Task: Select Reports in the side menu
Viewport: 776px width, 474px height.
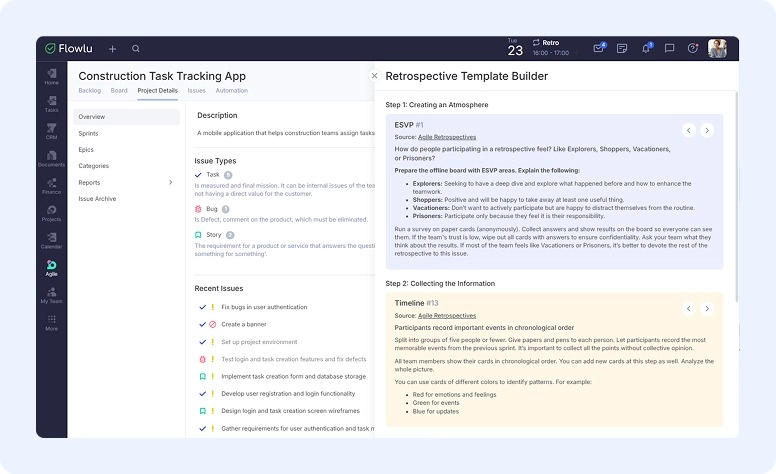Action: [x=89, y=183]
